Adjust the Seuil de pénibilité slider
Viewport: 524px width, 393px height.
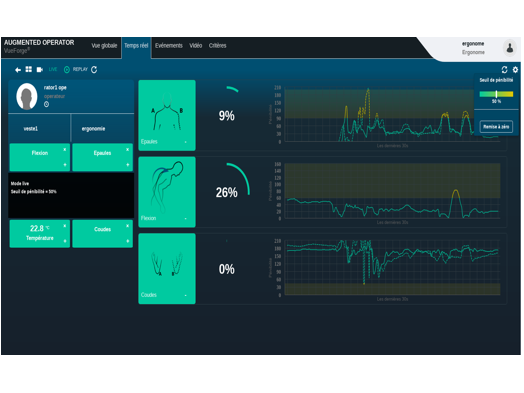pos(496,94)
